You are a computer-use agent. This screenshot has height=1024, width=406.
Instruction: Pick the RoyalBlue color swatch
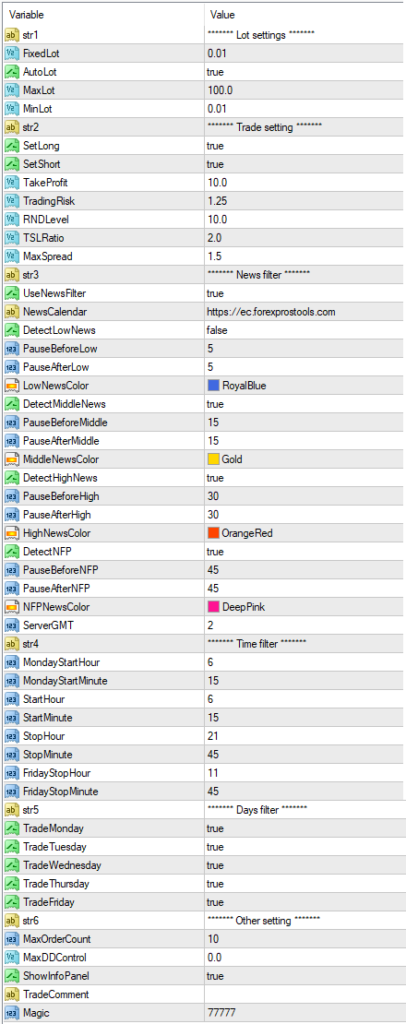click(213, 386)
